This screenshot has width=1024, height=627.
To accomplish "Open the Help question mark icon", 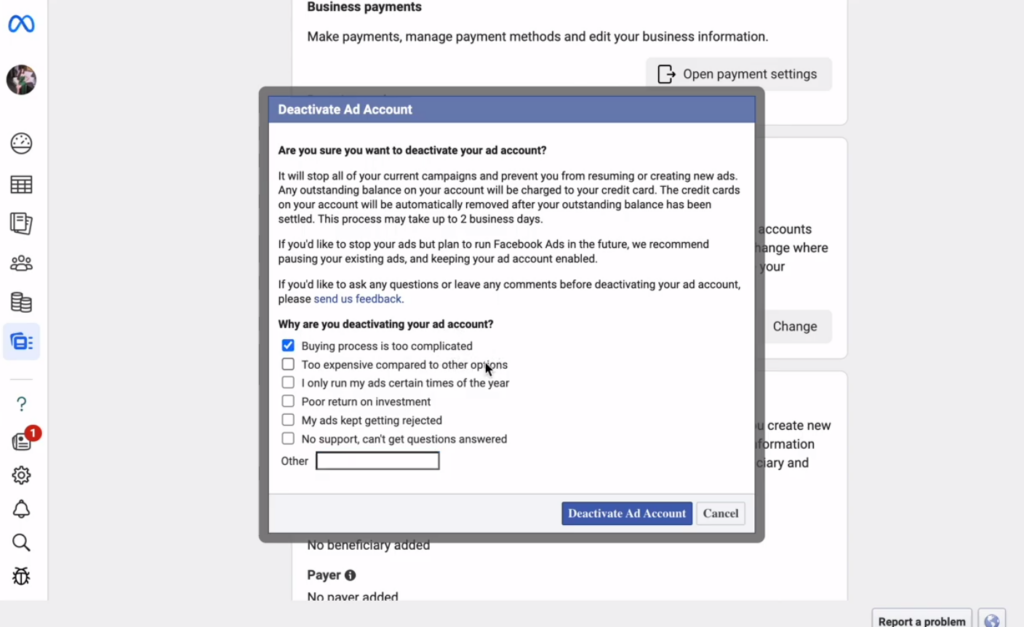I will click(21, 403).
